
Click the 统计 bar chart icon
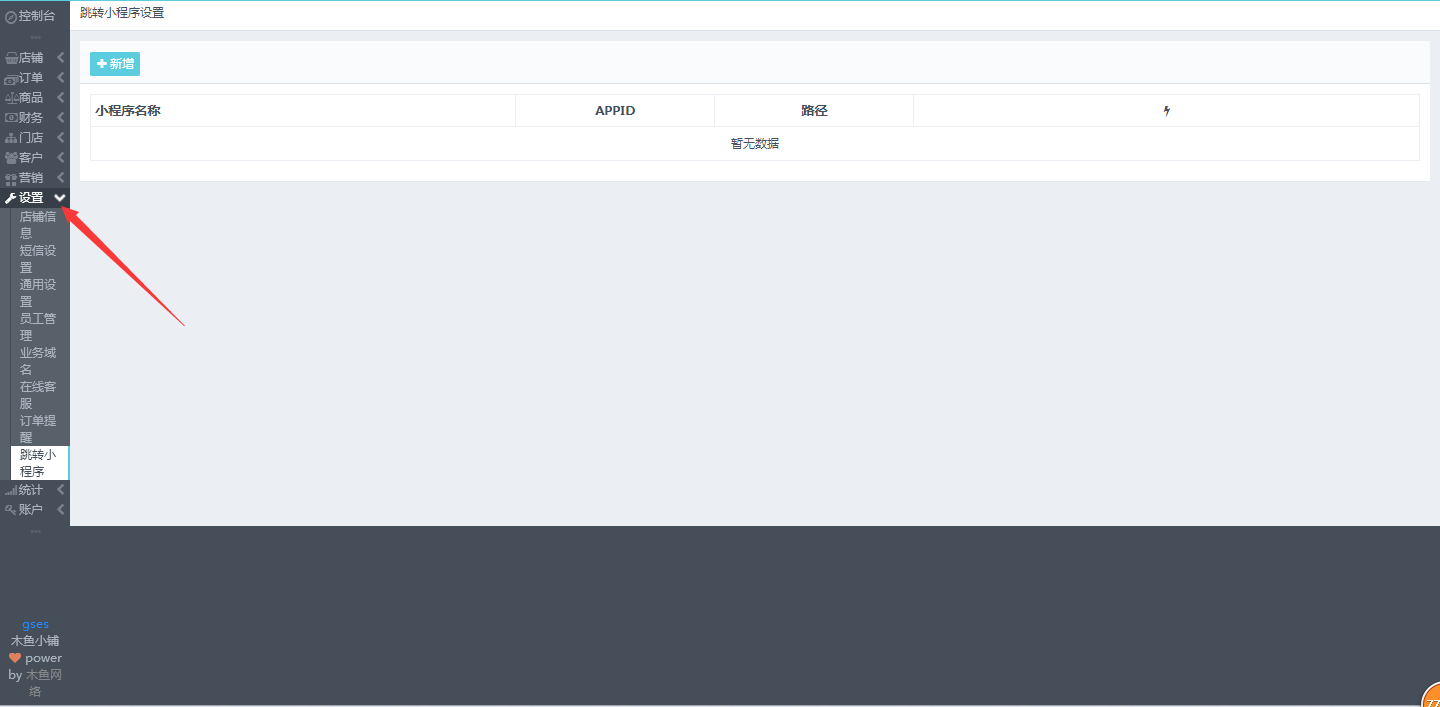[x=11, y=490]
